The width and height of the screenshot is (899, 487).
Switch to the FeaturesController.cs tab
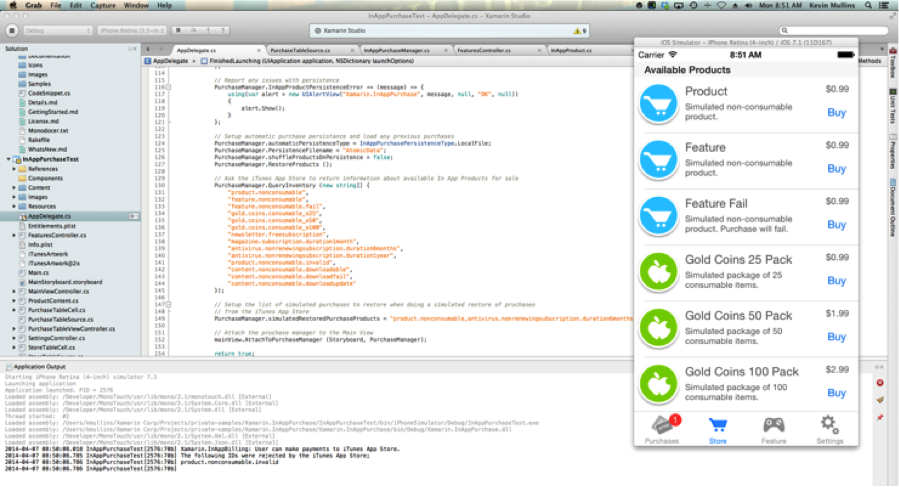tap(484, 50)
